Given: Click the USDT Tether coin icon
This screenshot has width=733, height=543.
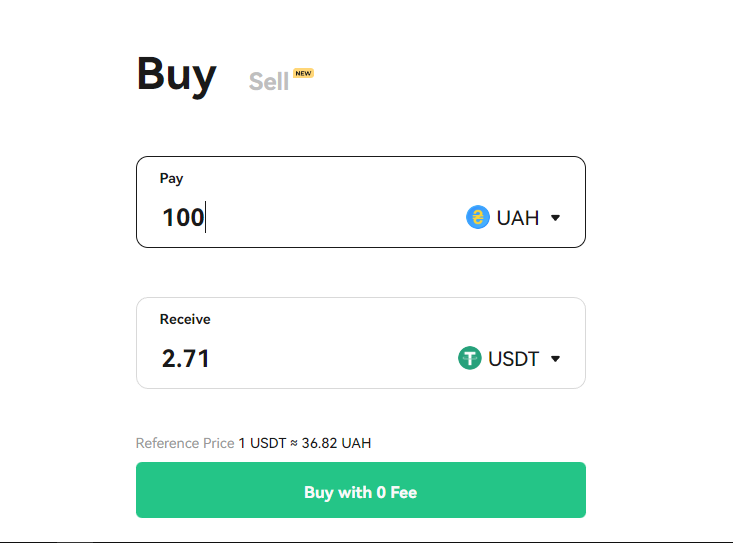Looking at the screenshot, I should 470,358.
